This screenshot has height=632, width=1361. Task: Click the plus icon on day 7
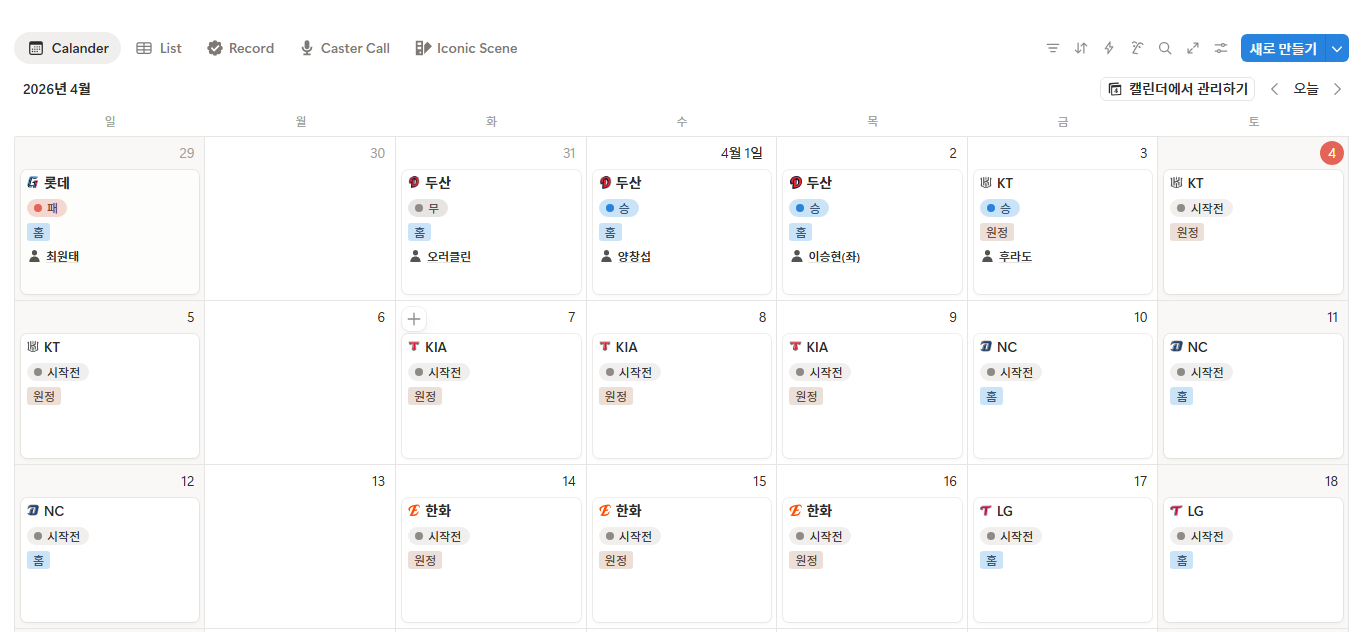click(x=414, y=318)
